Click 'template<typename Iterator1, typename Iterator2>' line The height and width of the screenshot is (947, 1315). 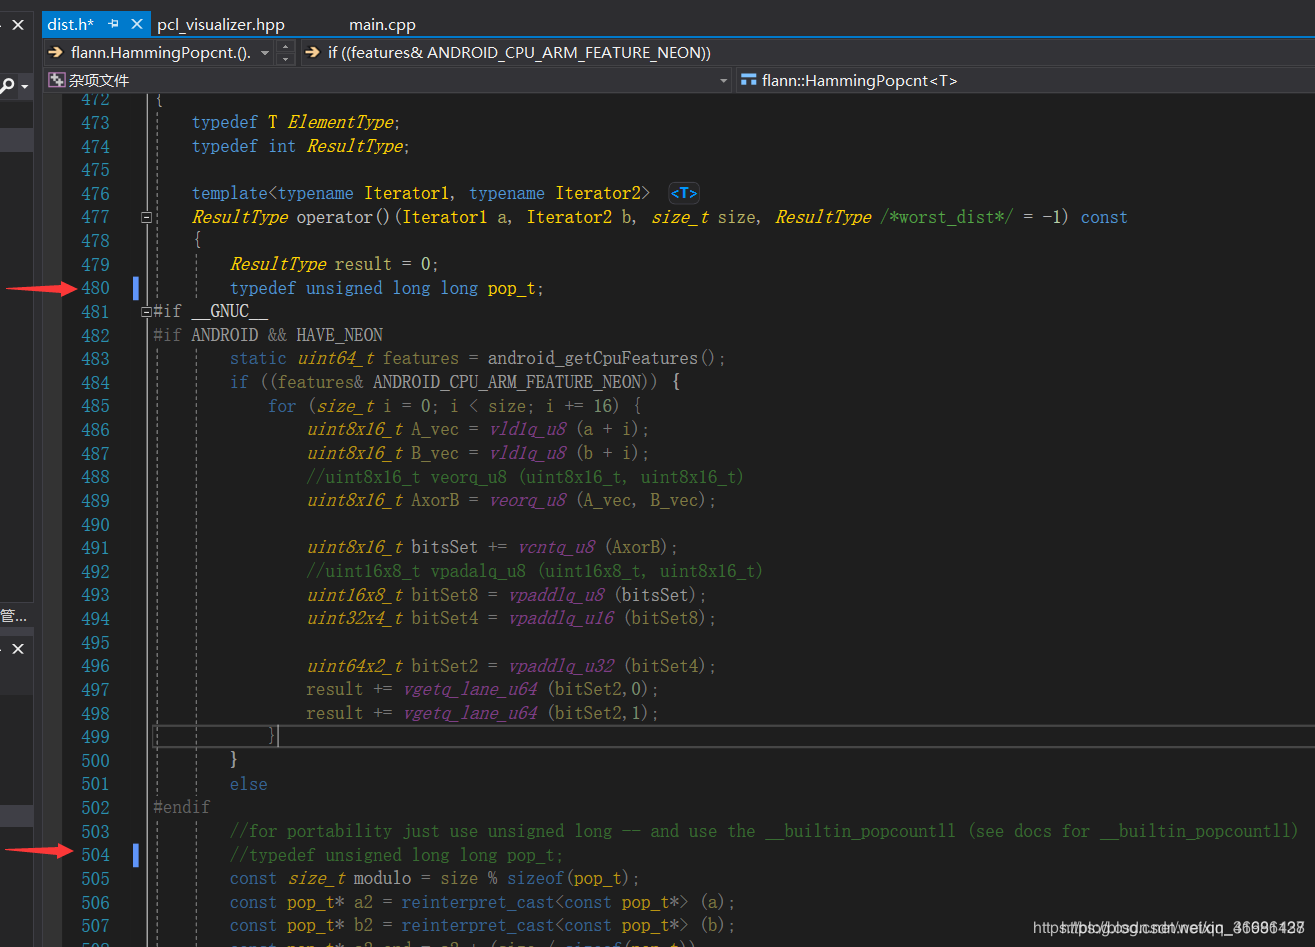pyautogui.click(x=421, y=193)
